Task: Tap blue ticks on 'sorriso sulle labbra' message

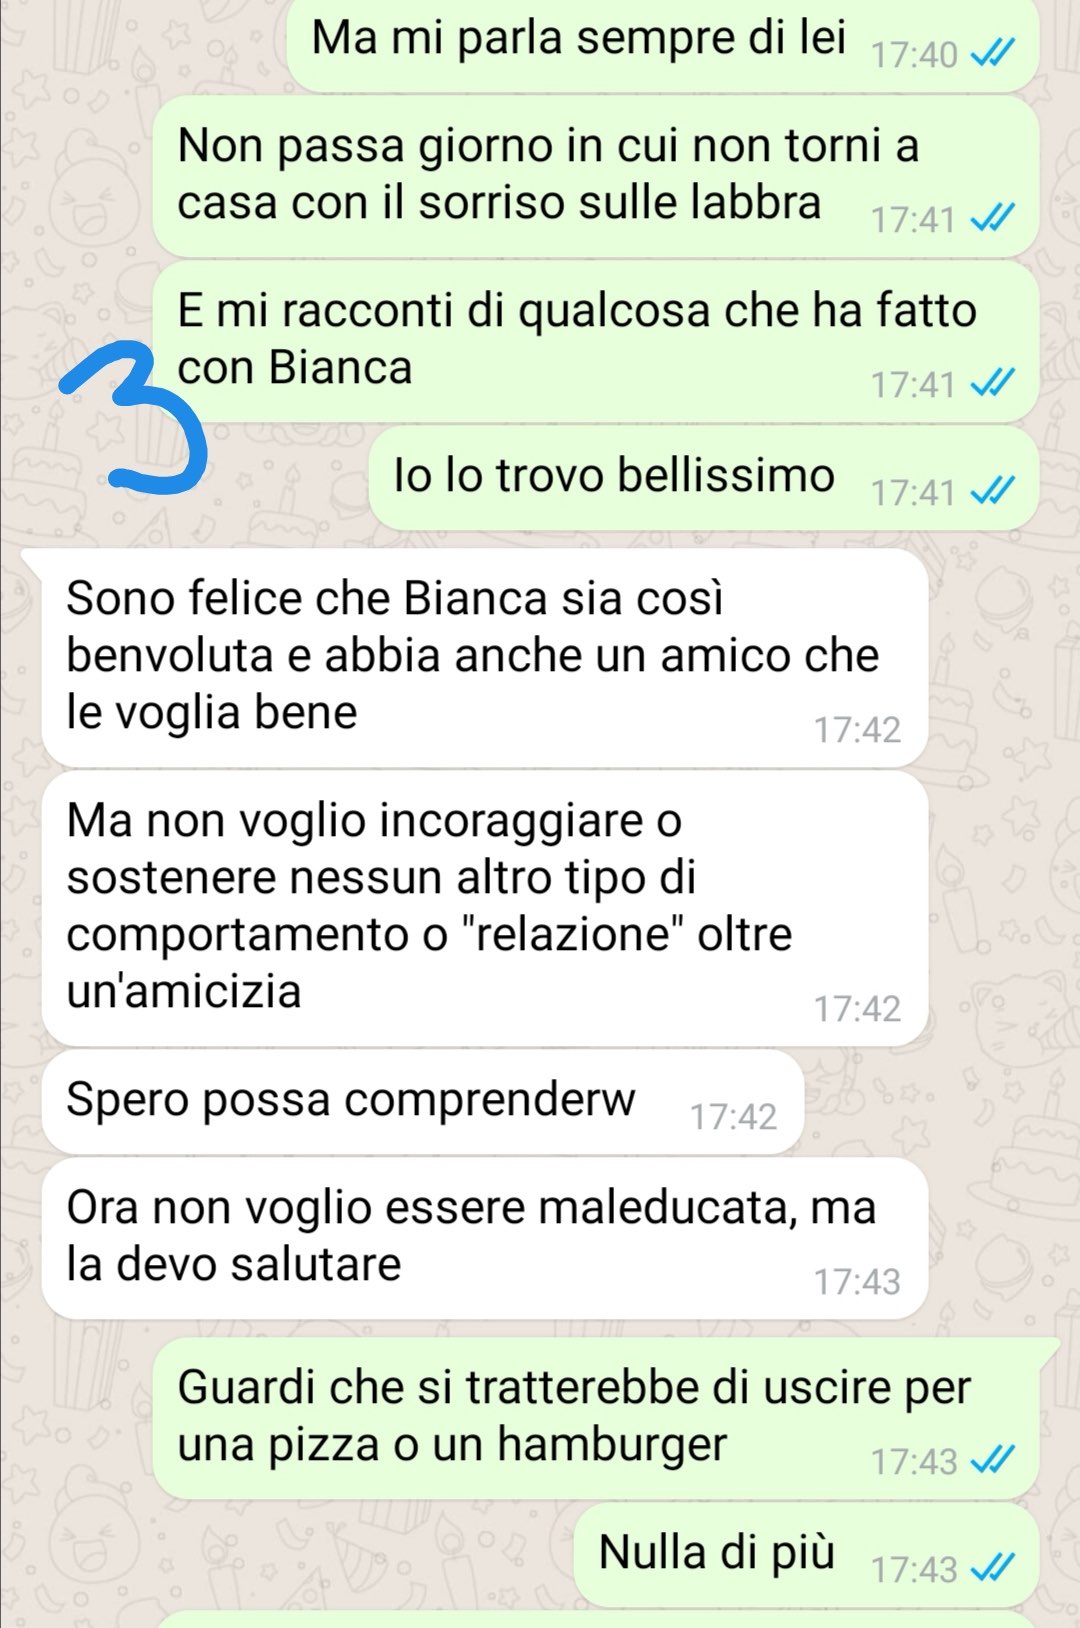Action: (994, 218)
